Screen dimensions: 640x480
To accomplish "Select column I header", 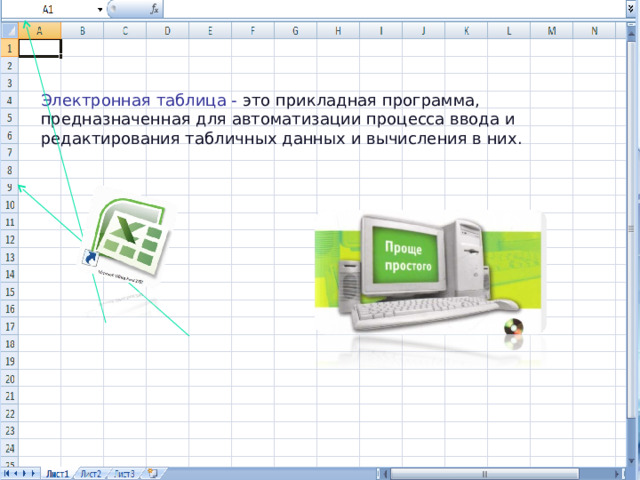I will 381,31.
